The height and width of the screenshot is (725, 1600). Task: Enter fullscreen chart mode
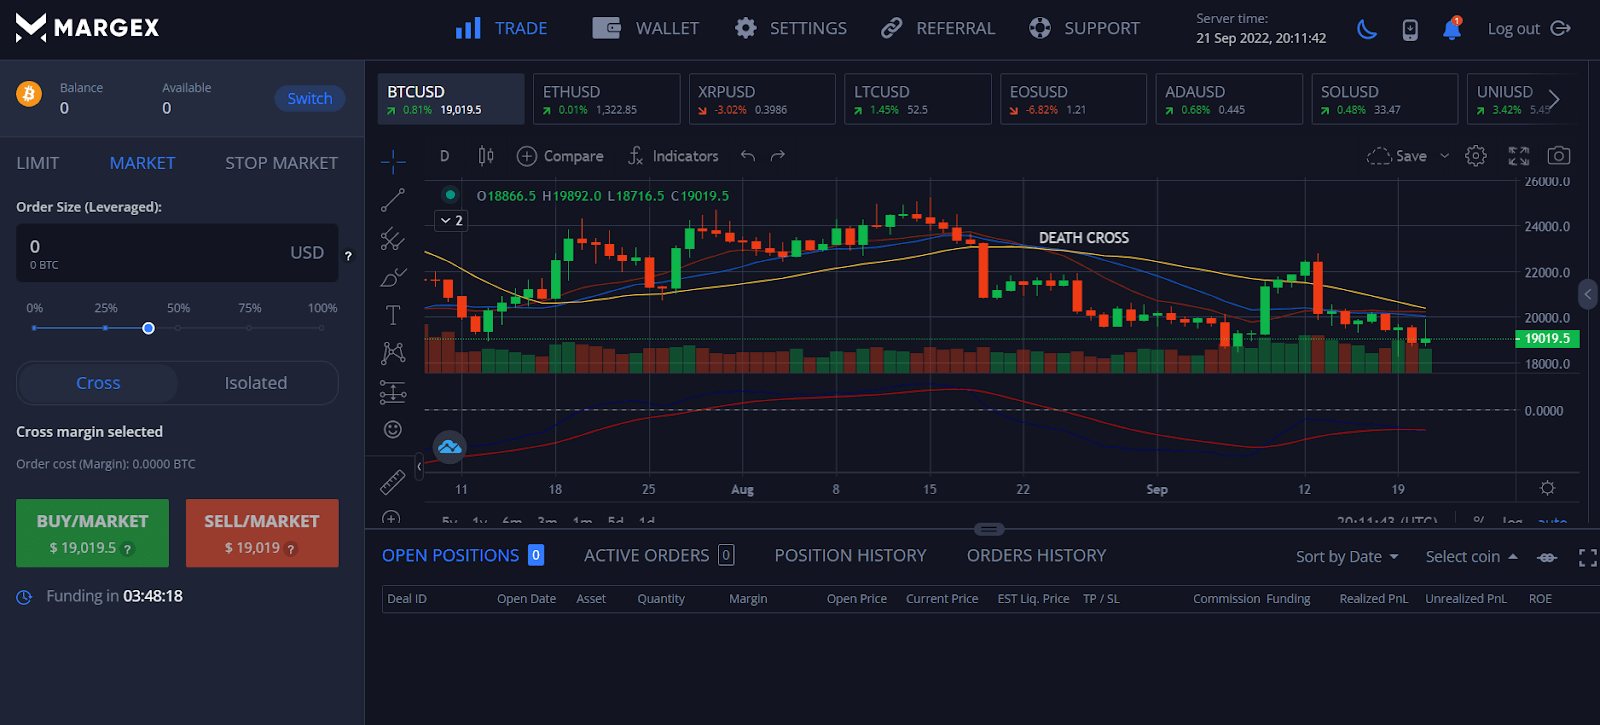(1519, 156)
